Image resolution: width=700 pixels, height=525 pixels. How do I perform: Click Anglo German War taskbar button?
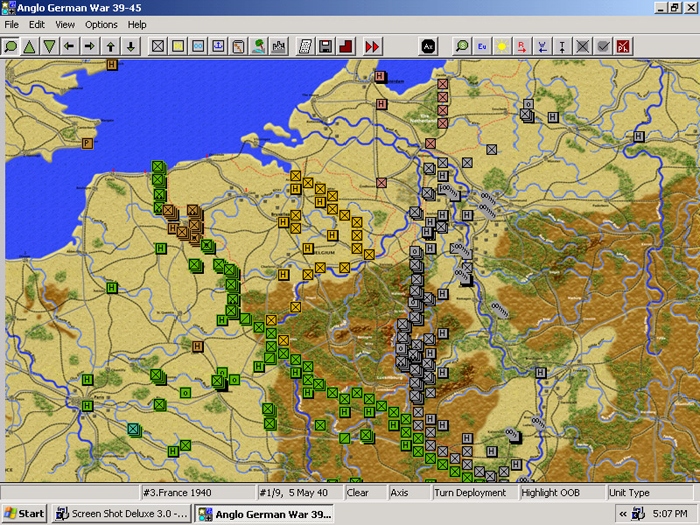coord(265,514)
